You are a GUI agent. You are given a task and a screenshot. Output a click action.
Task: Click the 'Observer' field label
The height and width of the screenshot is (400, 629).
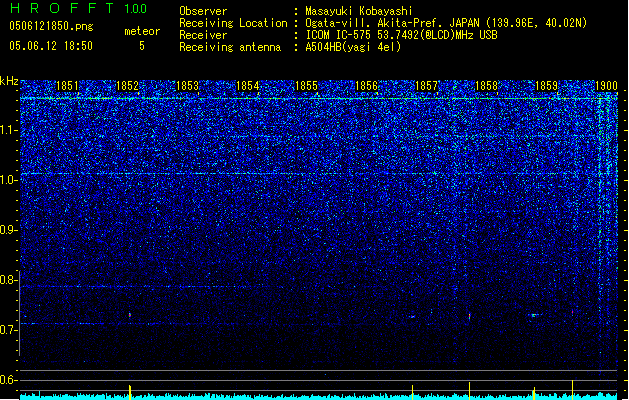click(203, 11)
